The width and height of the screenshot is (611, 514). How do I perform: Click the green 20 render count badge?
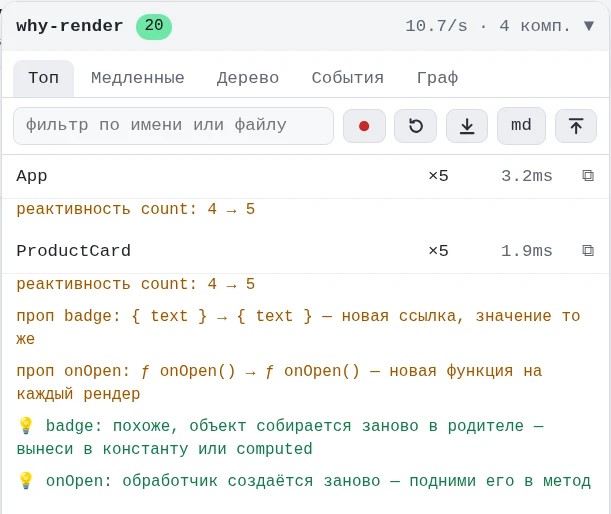(x=154, y=26)
